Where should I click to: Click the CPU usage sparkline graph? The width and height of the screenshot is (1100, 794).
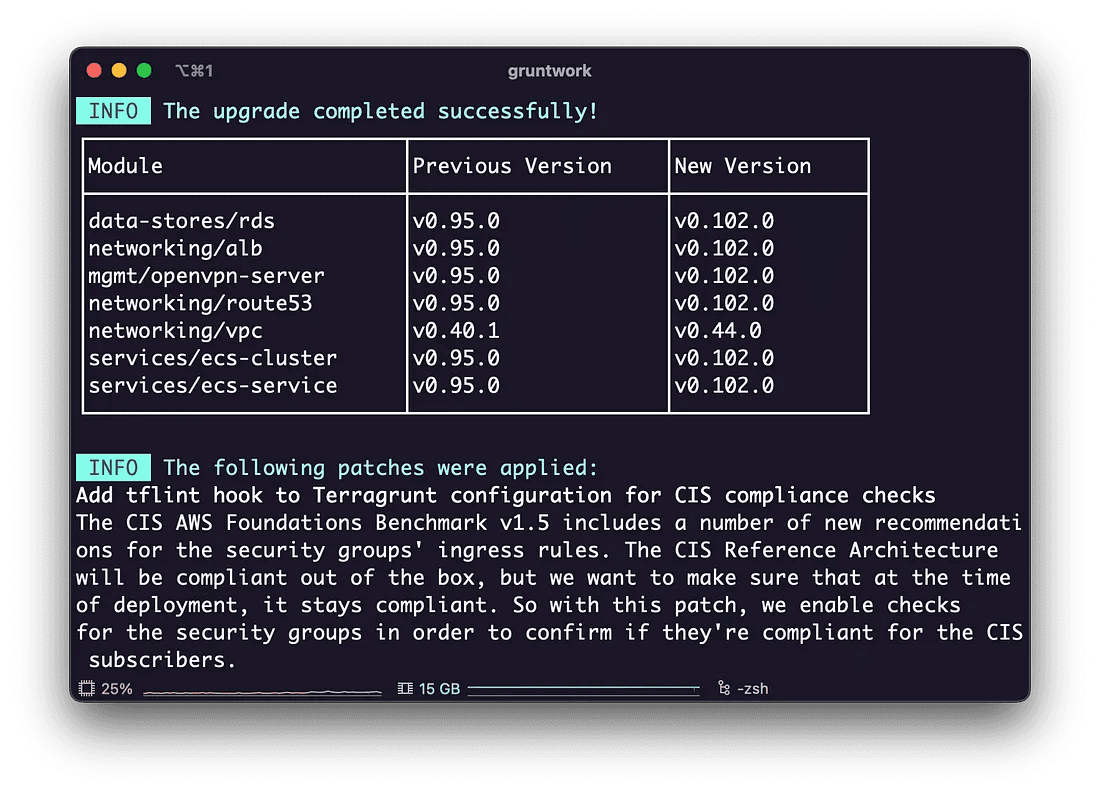coord(262,692)
